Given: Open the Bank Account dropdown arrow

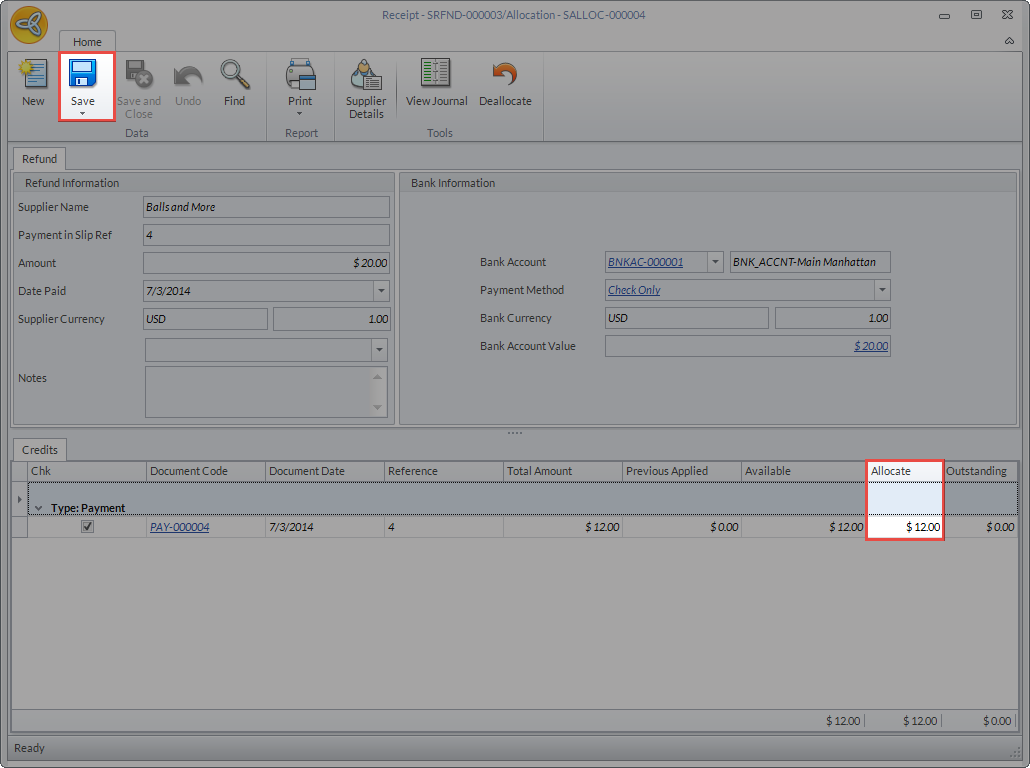Looking at the screenshot, I should point(715,262).
